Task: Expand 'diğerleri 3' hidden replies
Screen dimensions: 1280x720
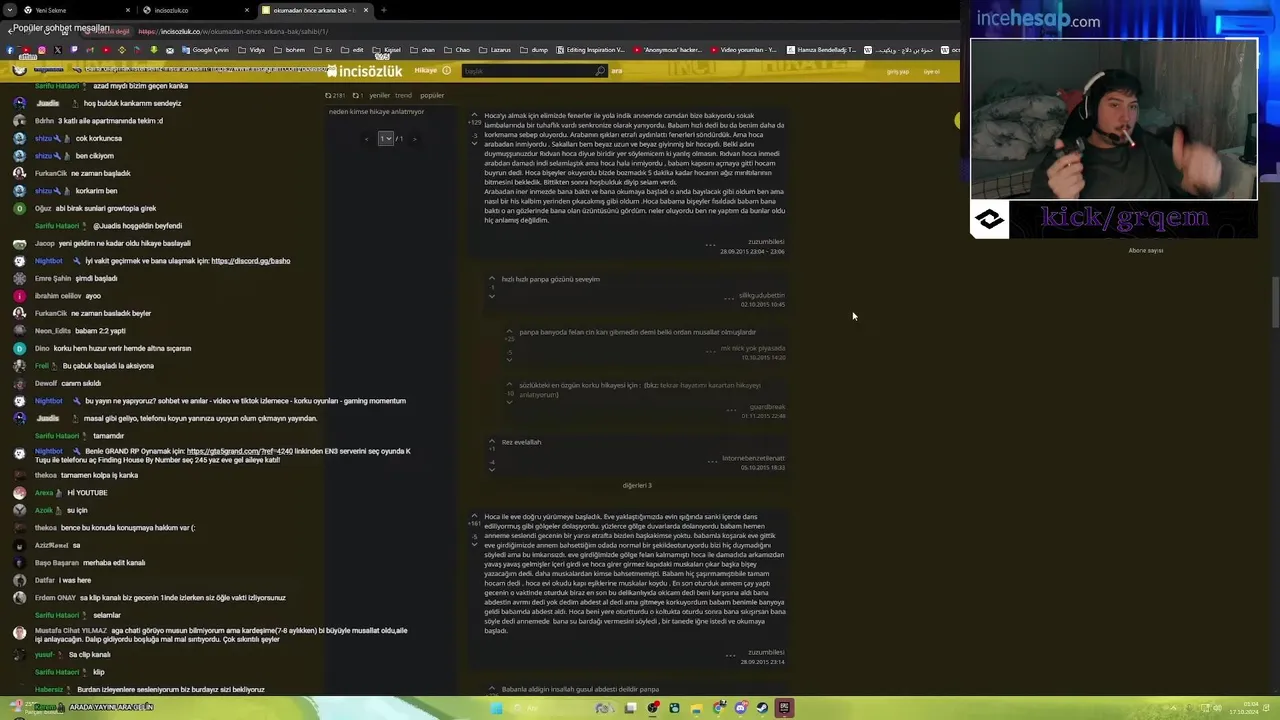Action: [x=637, y=485]
